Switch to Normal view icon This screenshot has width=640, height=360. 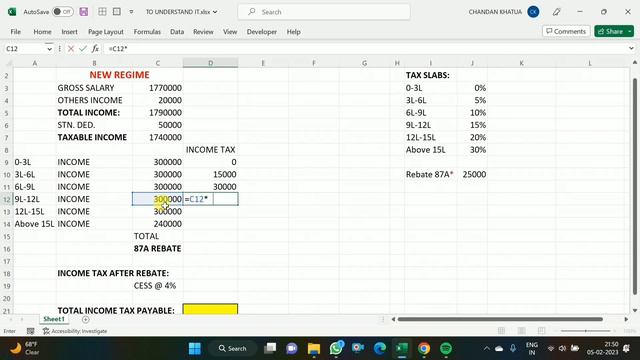(501, 331)
